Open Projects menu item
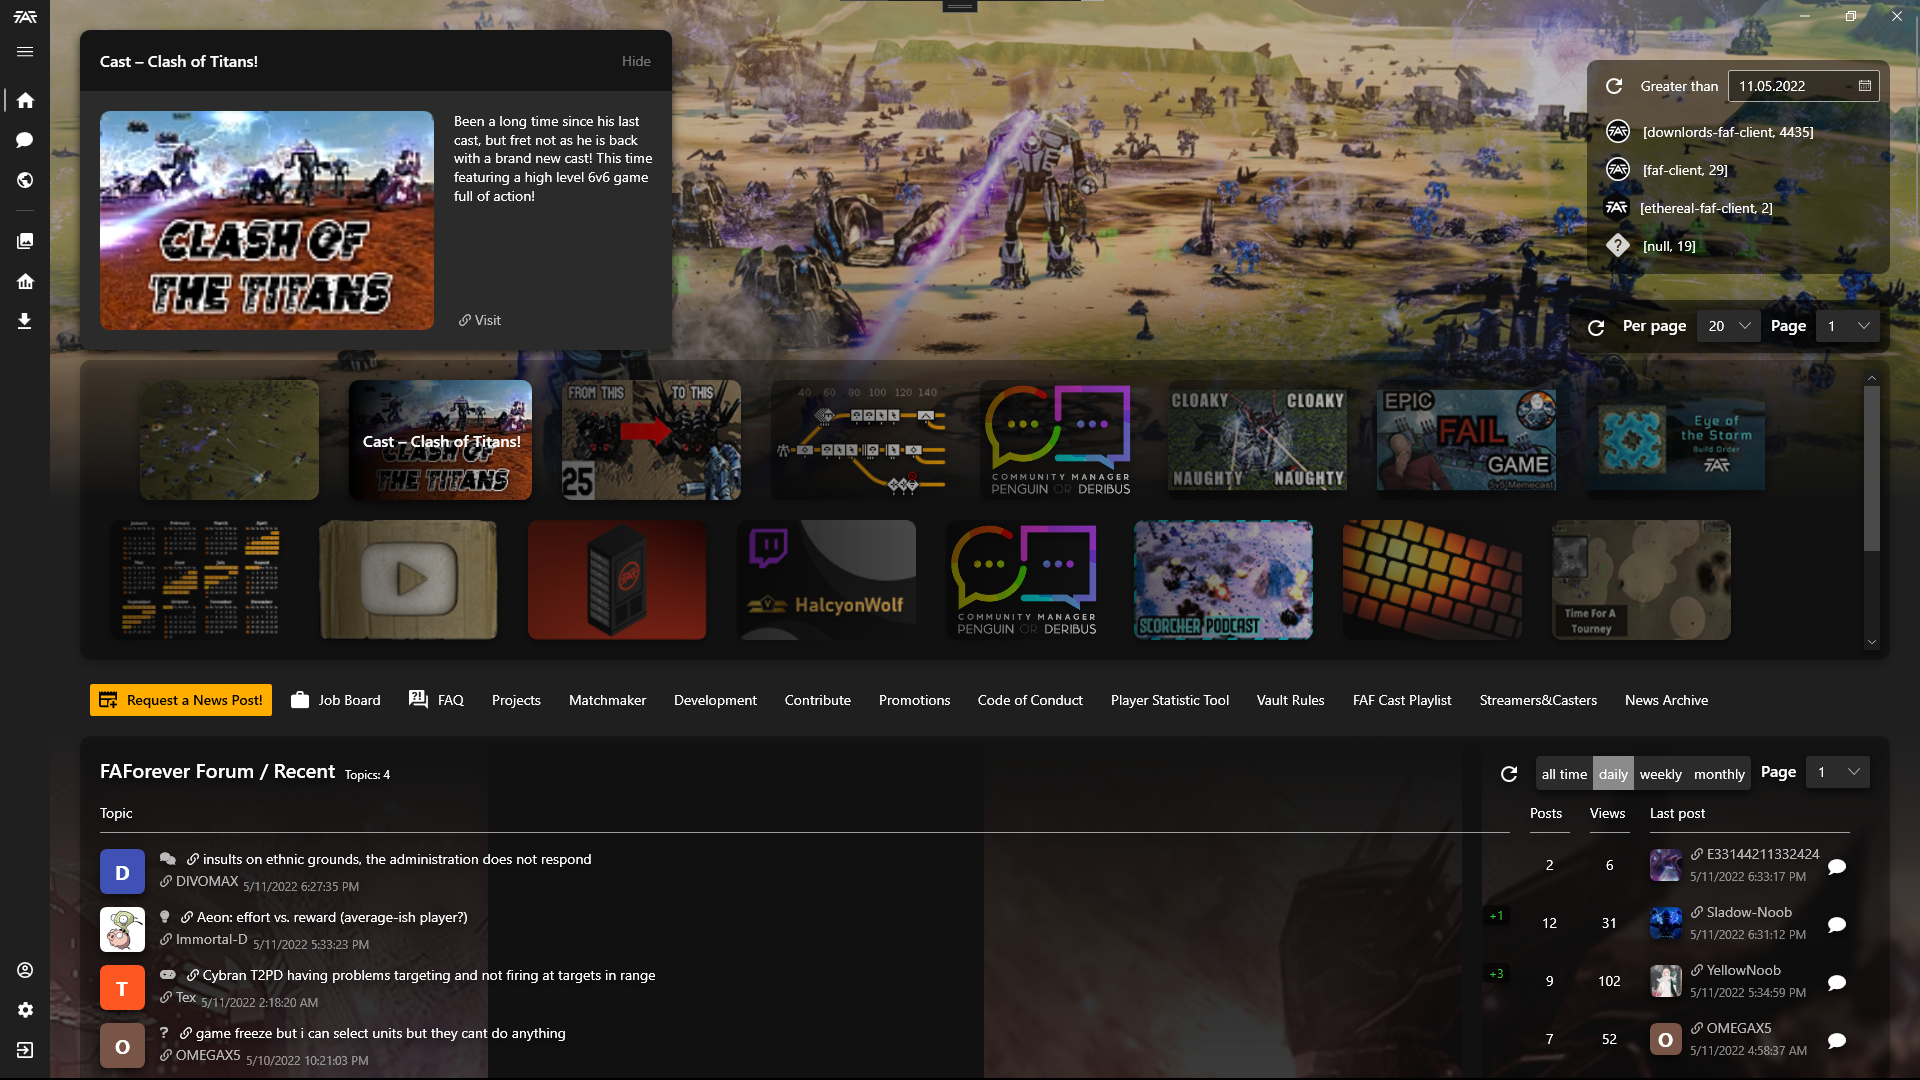The height and width of the screenshot is (1080, 1920). (516, 700)
